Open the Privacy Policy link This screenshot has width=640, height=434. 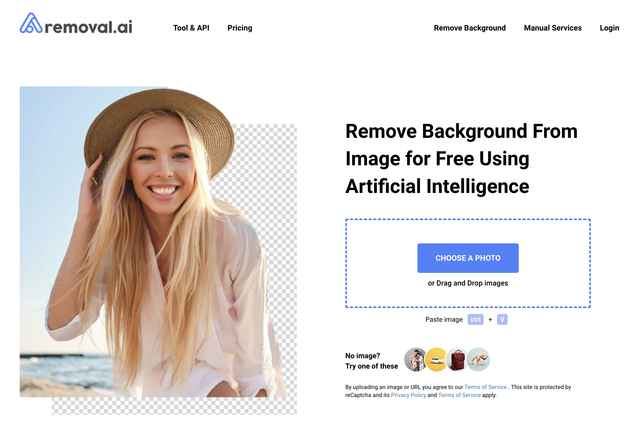point(408,395)
